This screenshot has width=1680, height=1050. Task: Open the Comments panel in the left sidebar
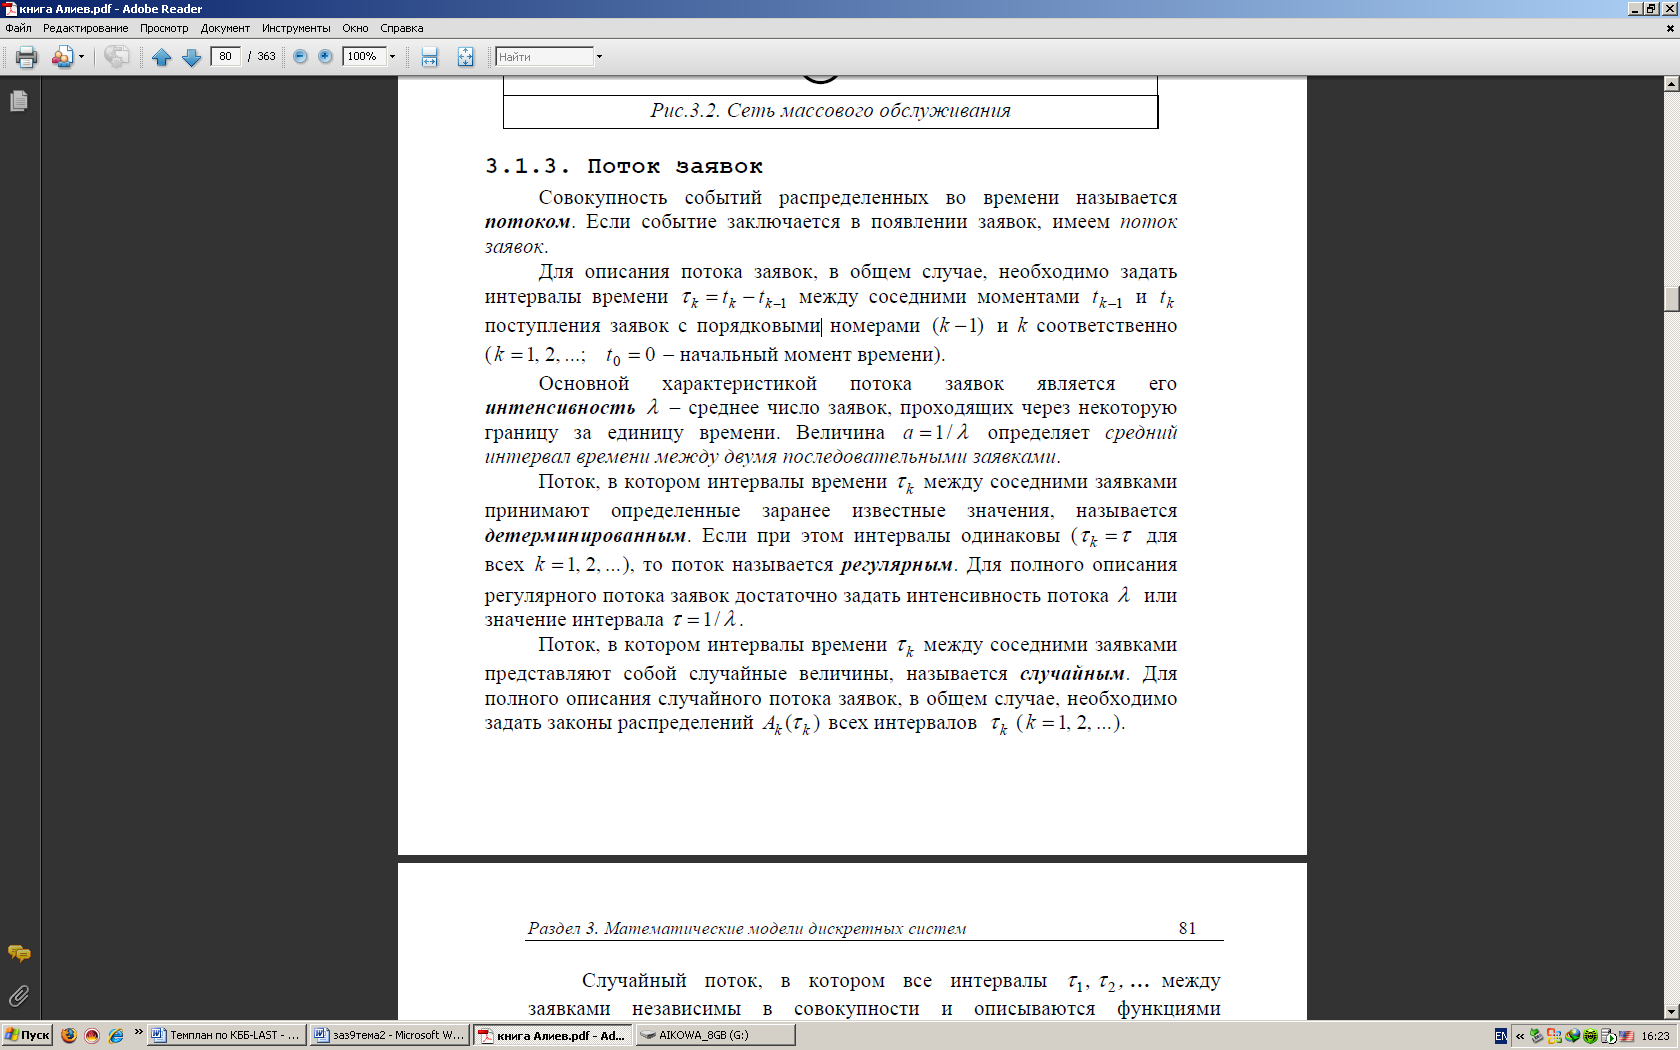tap(19, 953)
